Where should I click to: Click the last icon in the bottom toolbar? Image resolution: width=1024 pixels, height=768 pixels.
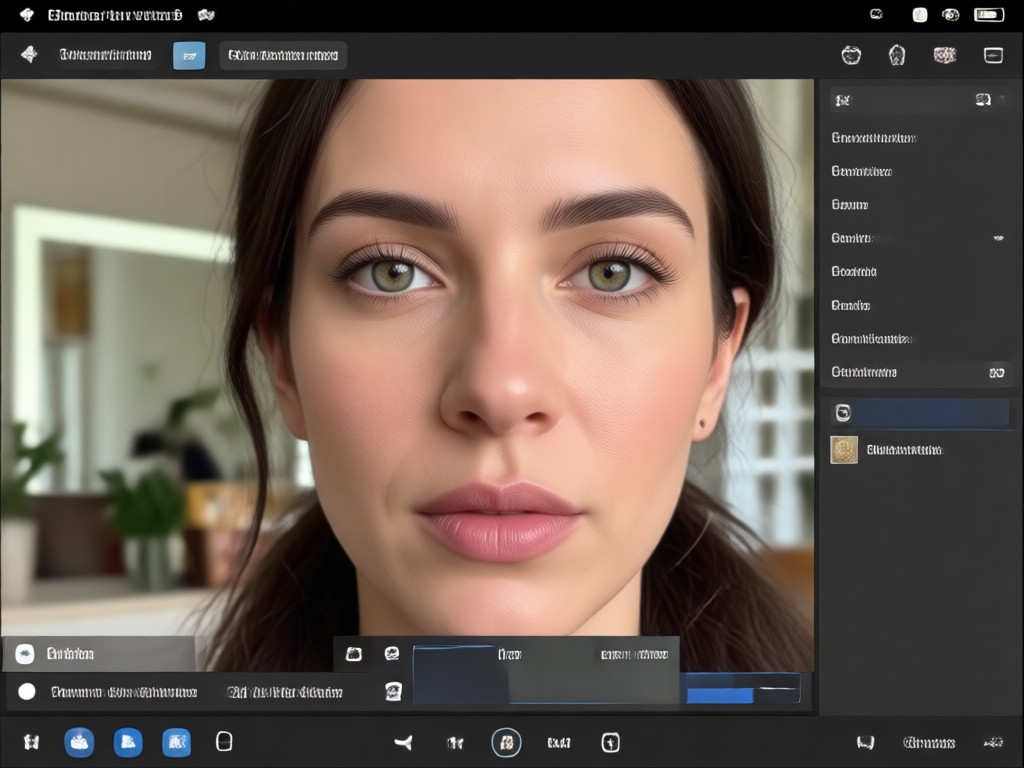point(993,743)
